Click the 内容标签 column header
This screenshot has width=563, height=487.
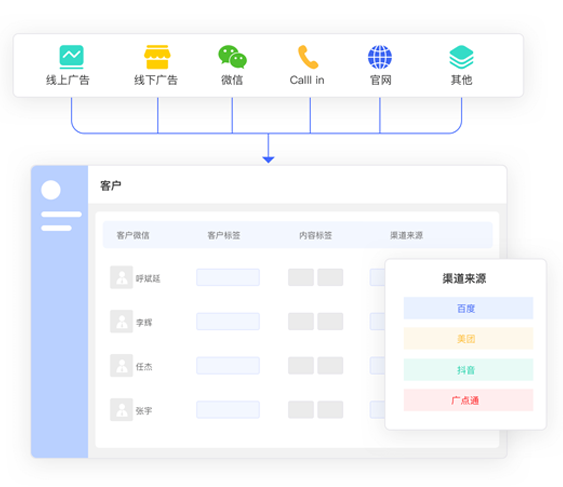point(315,235)
